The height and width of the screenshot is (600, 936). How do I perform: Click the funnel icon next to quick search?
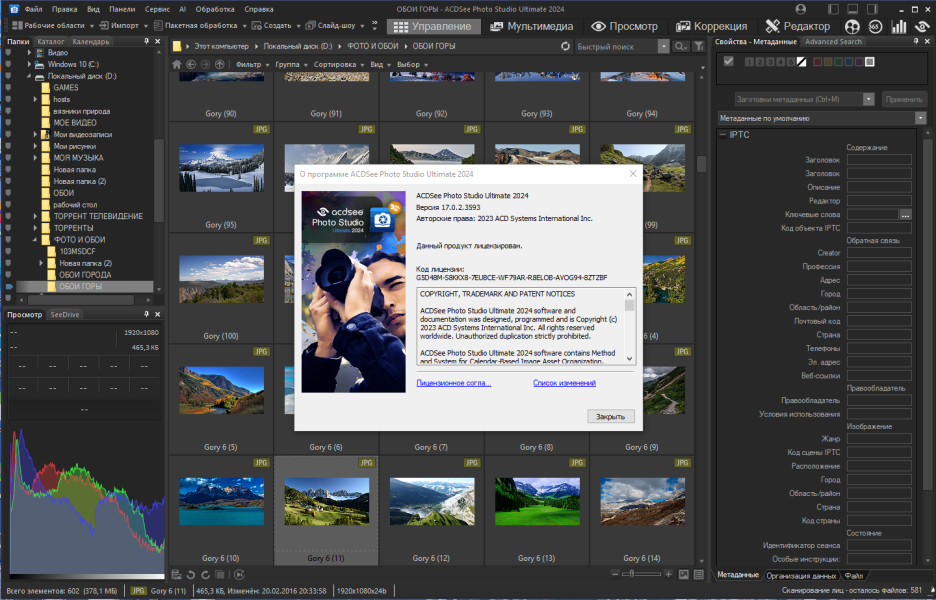[x=698, y=46]
